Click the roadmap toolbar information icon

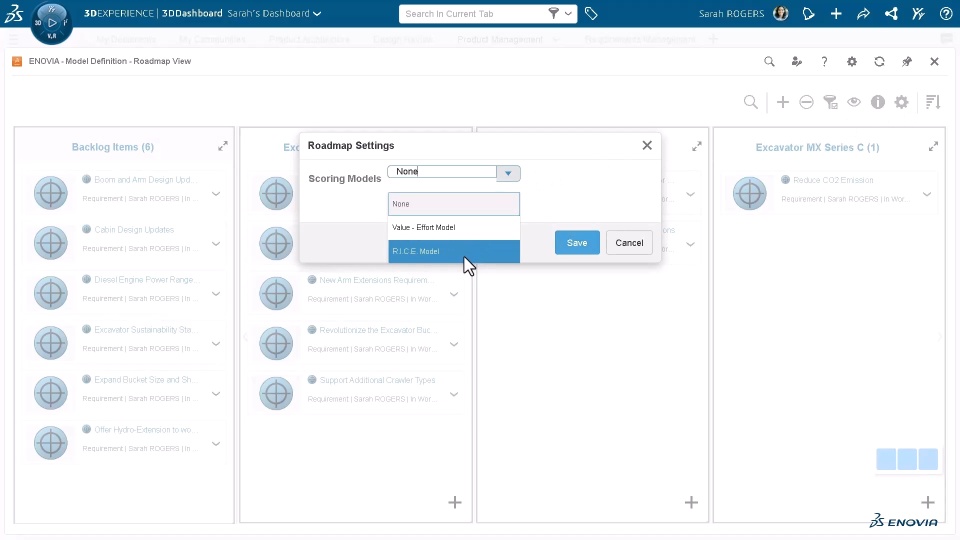878,102
